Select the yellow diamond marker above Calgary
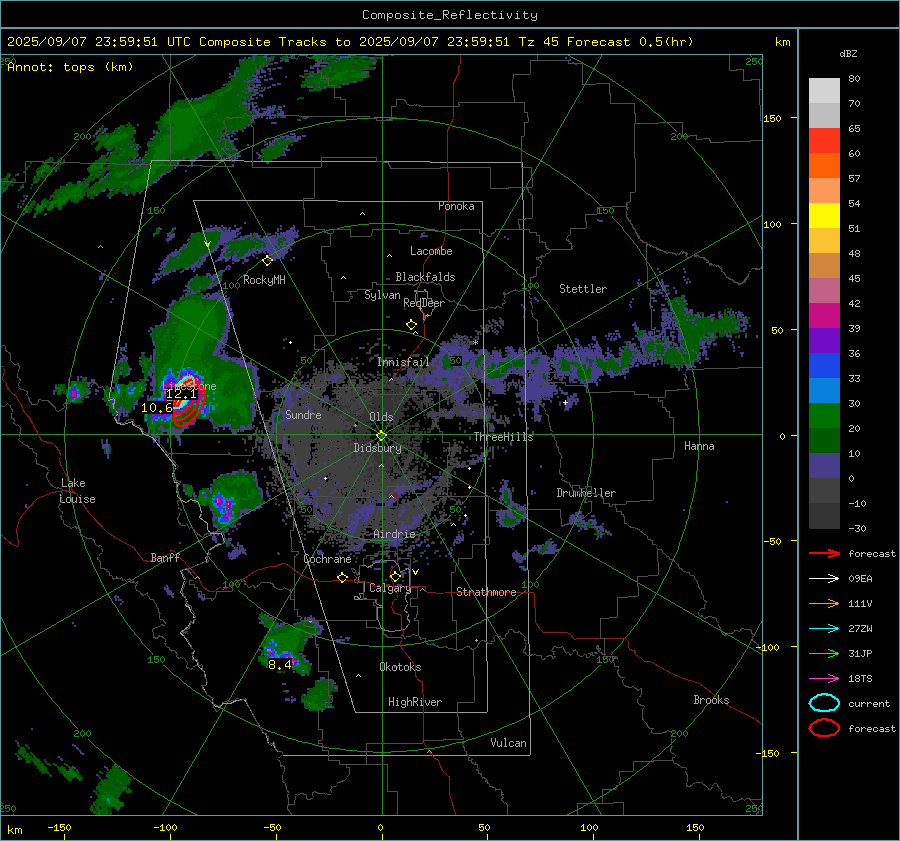900x841 pixels. (x=395, y=576)
